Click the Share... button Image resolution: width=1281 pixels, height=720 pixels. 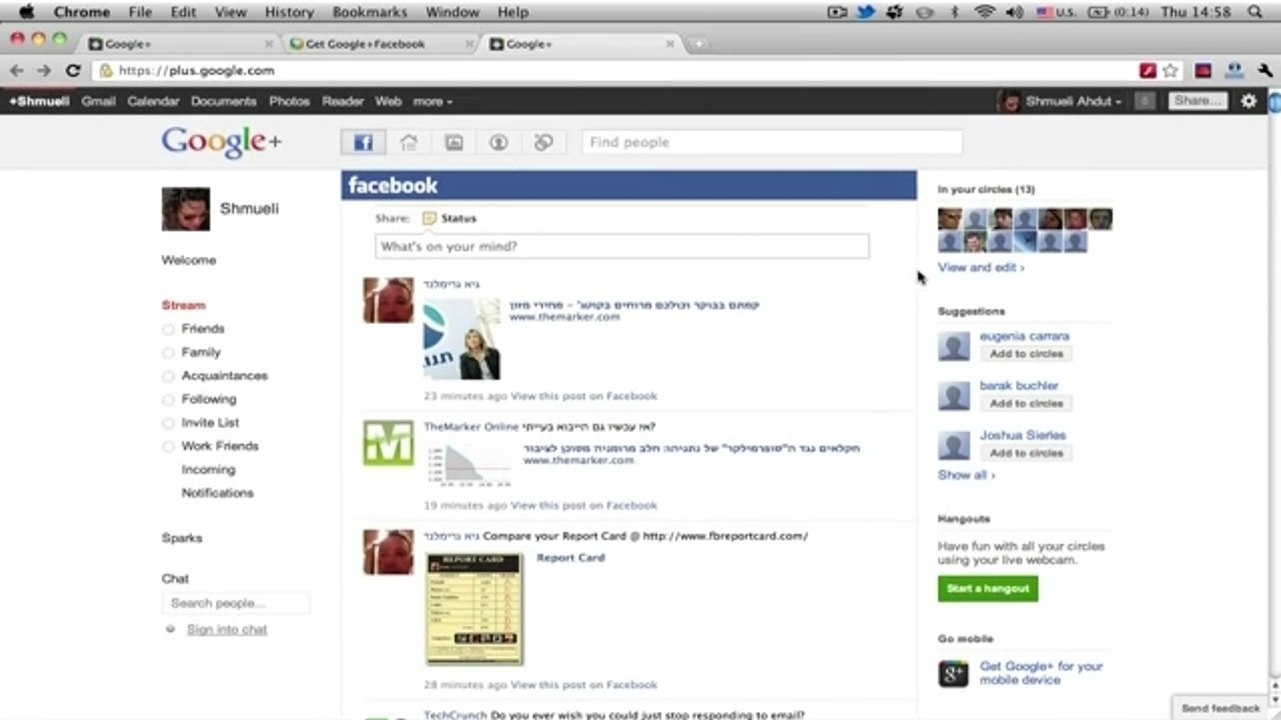point(1198,101)
